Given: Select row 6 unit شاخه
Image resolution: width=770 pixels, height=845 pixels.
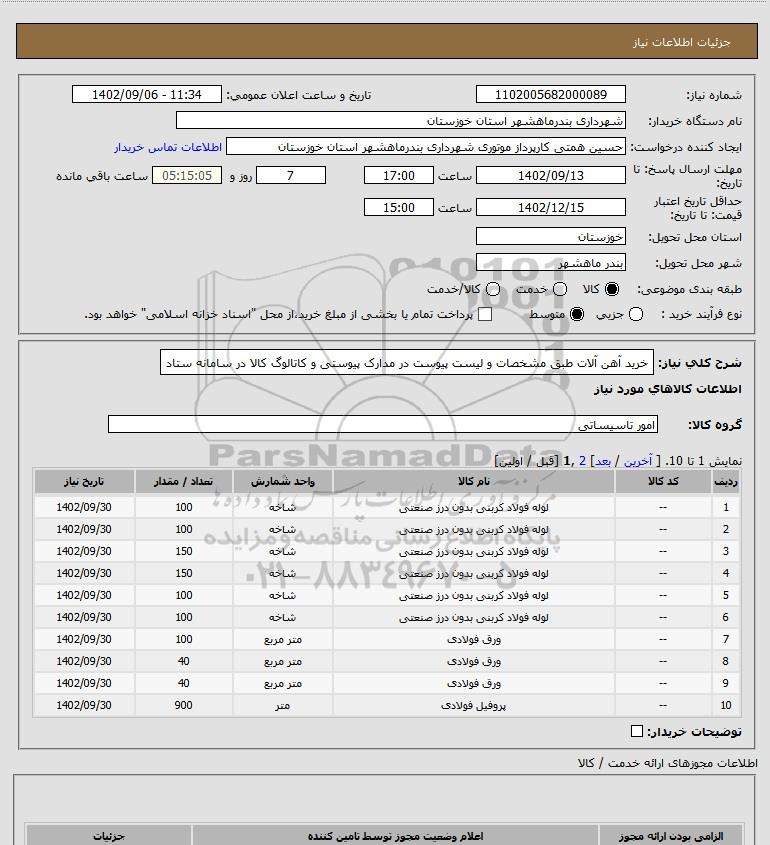Looking at the screenshot, I should click(282, 617).
